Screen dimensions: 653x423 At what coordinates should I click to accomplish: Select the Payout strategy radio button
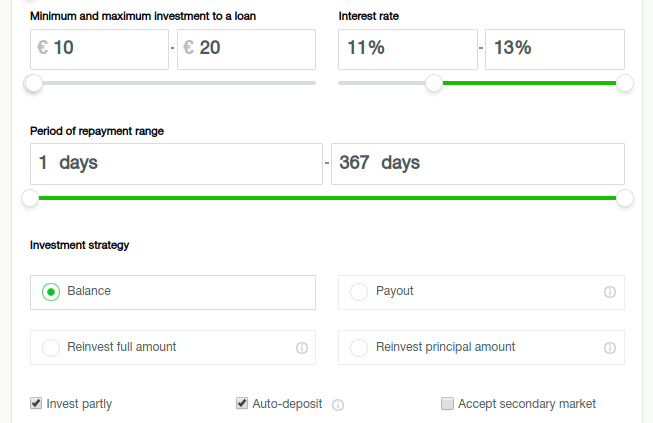[x=359, y=292]
